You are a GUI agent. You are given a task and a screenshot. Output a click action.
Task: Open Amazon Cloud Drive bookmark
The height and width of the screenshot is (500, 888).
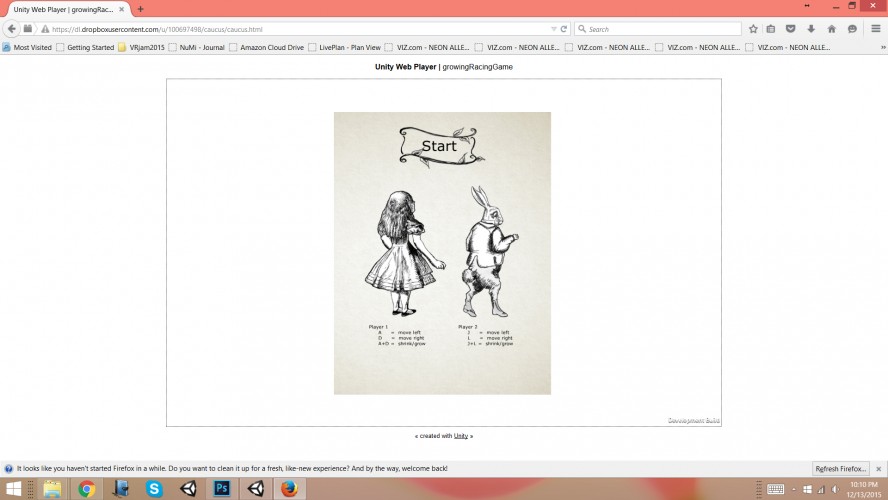click(x=266, y=48)
